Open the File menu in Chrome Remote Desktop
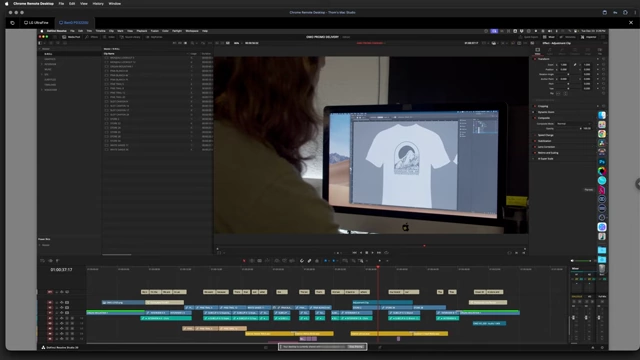 tap(61, 3)
